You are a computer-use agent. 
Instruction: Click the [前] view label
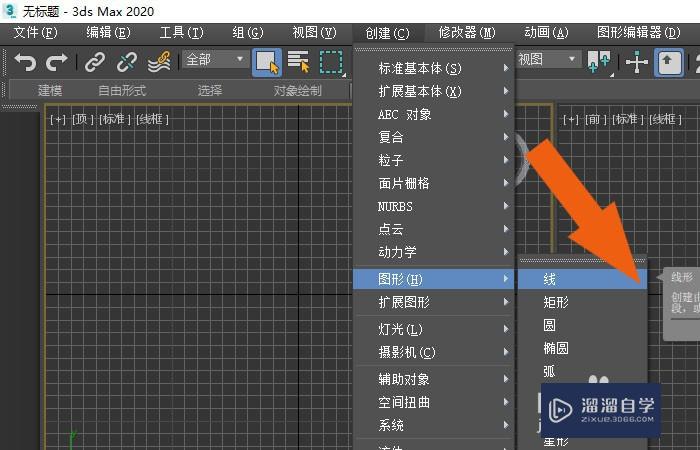(596, 119)
